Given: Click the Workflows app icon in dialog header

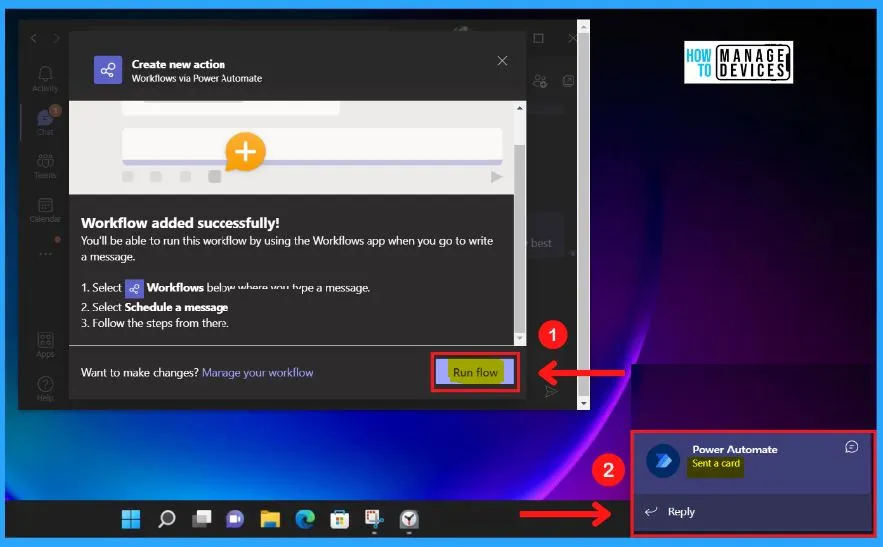Looking at the screenshot, I should click(108, 70).
